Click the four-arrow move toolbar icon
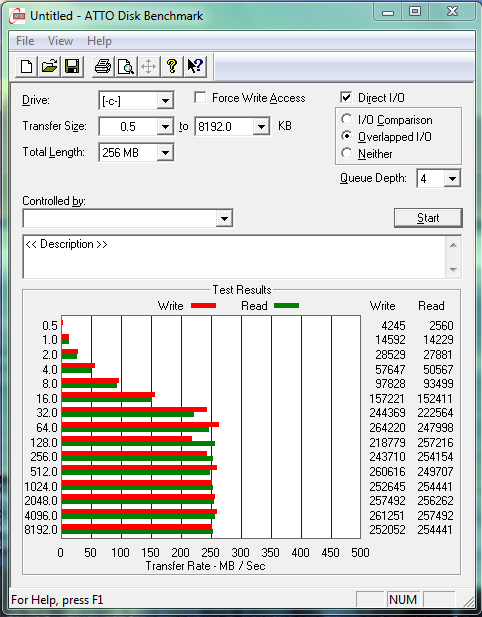The height and width of the screenshot is (617, 482). 149,66
